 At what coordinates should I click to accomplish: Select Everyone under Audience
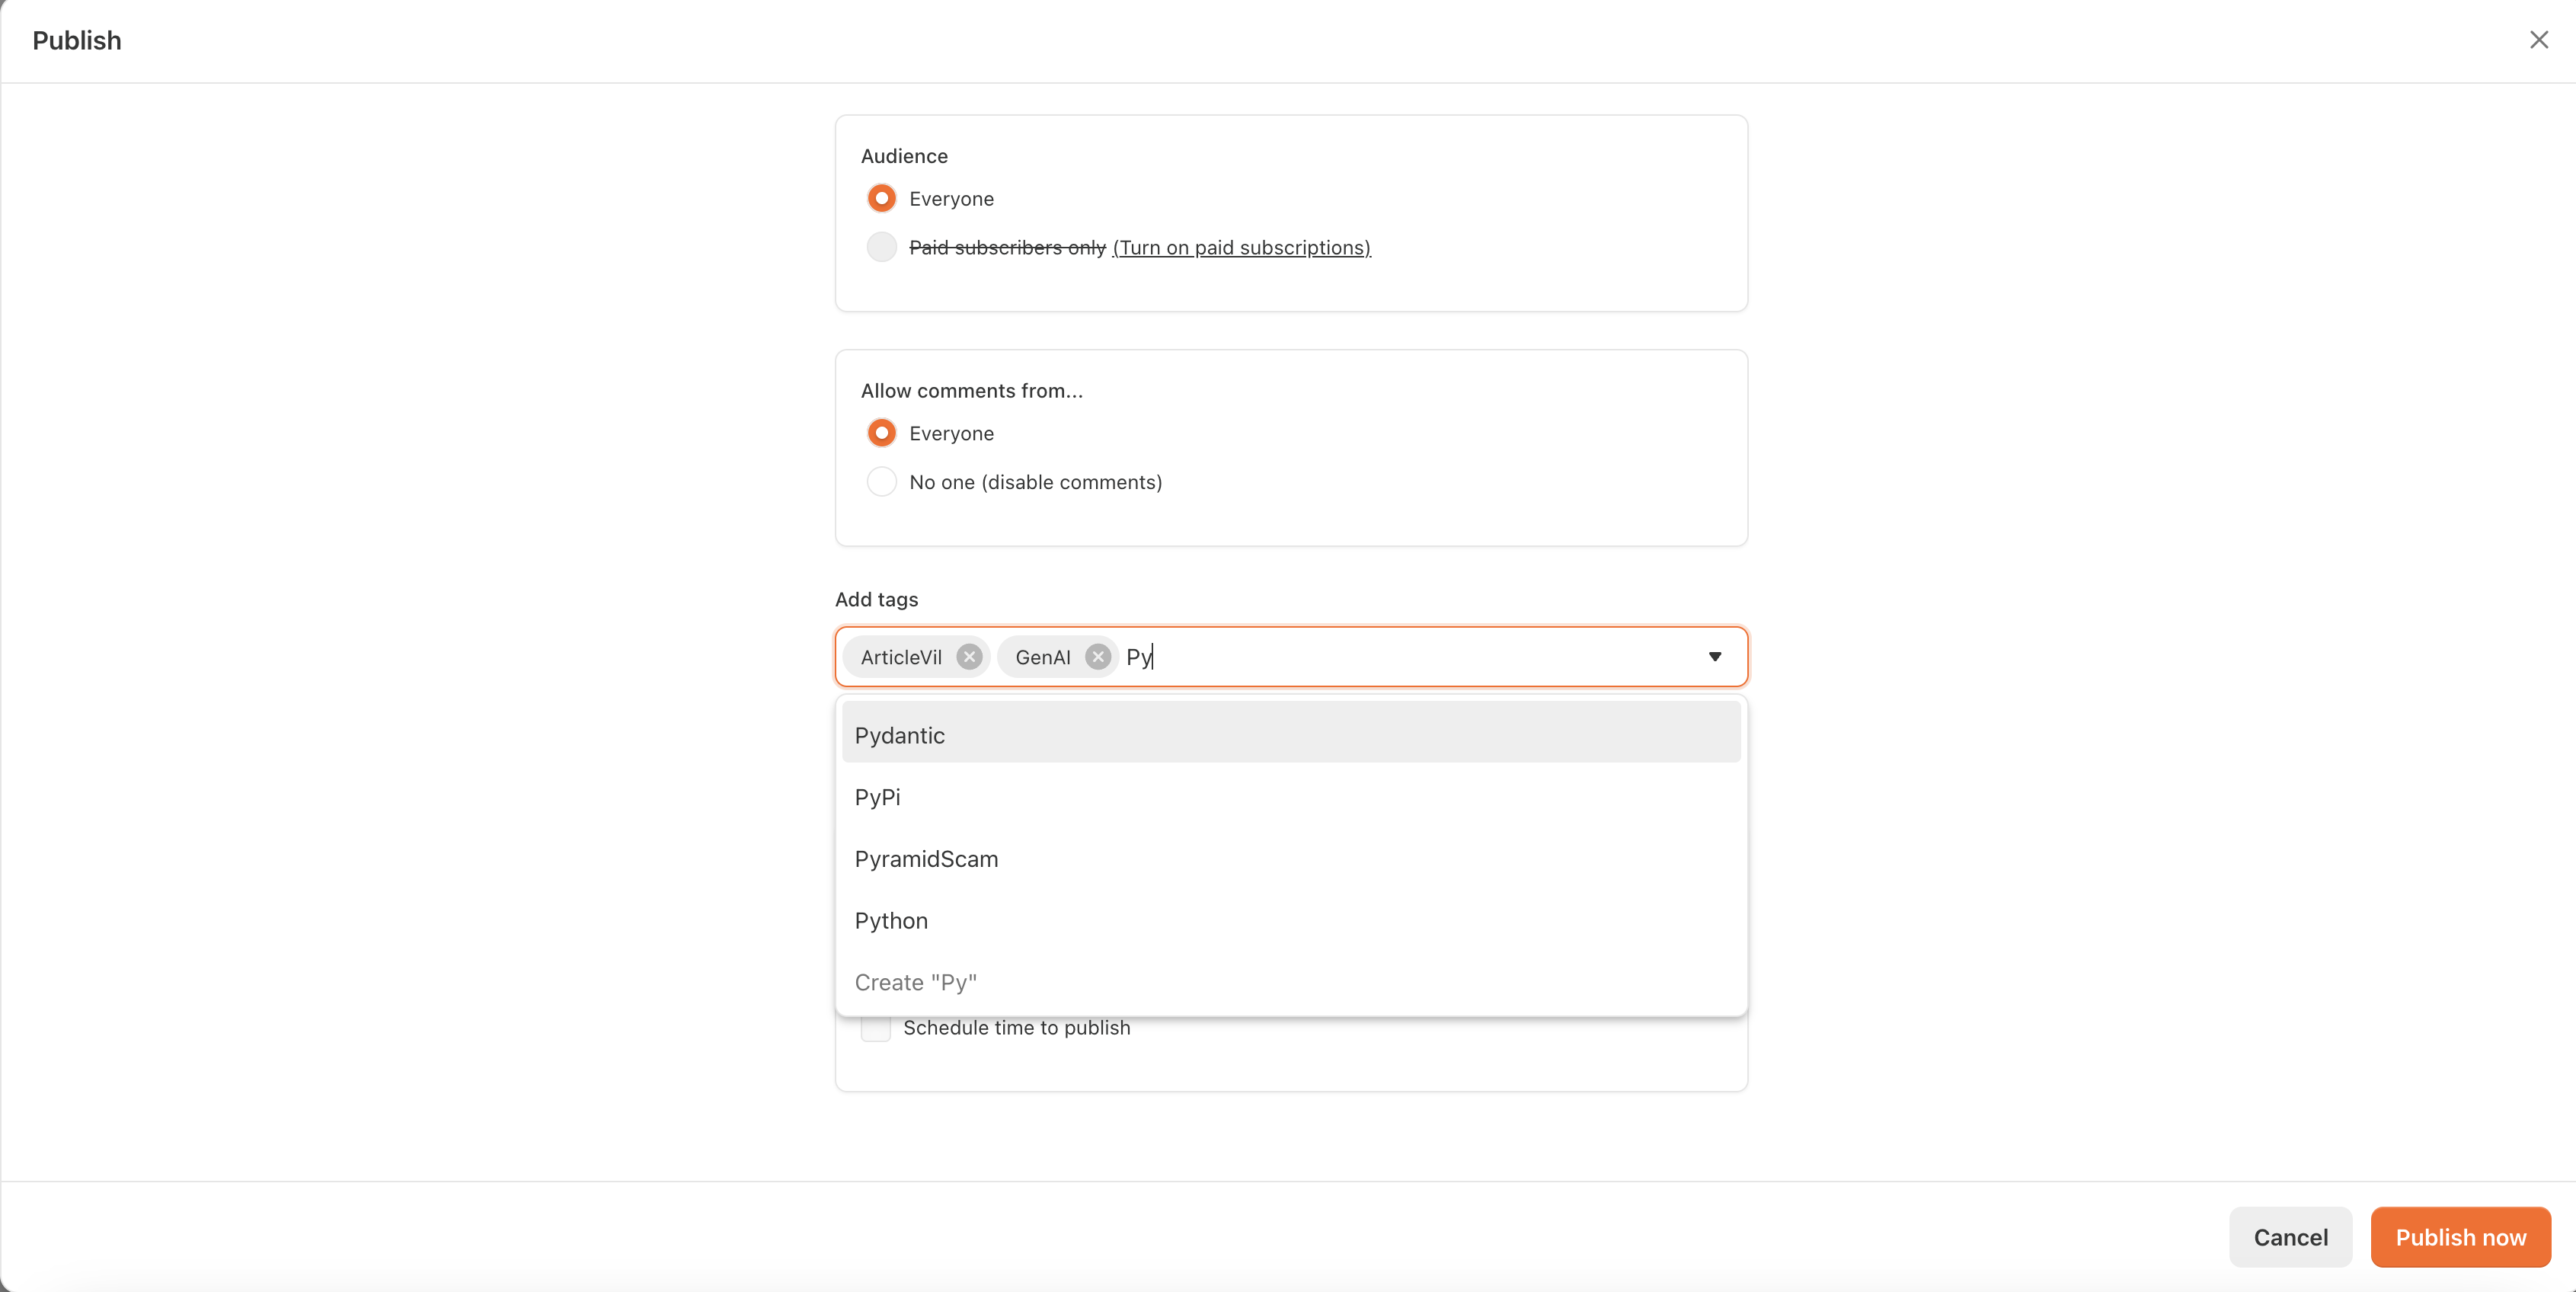tap(881, 198)
